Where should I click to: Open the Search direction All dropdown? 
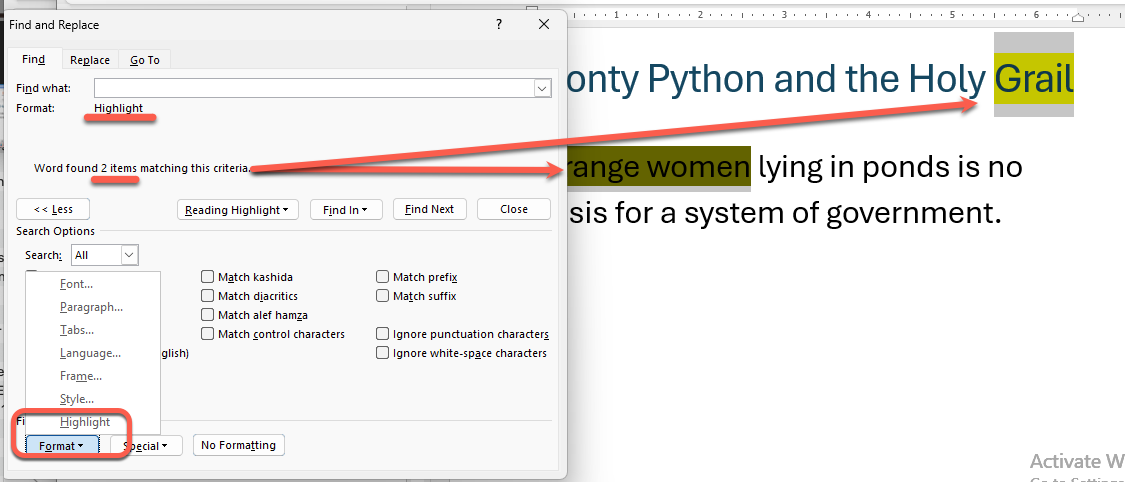pos(129,255)
